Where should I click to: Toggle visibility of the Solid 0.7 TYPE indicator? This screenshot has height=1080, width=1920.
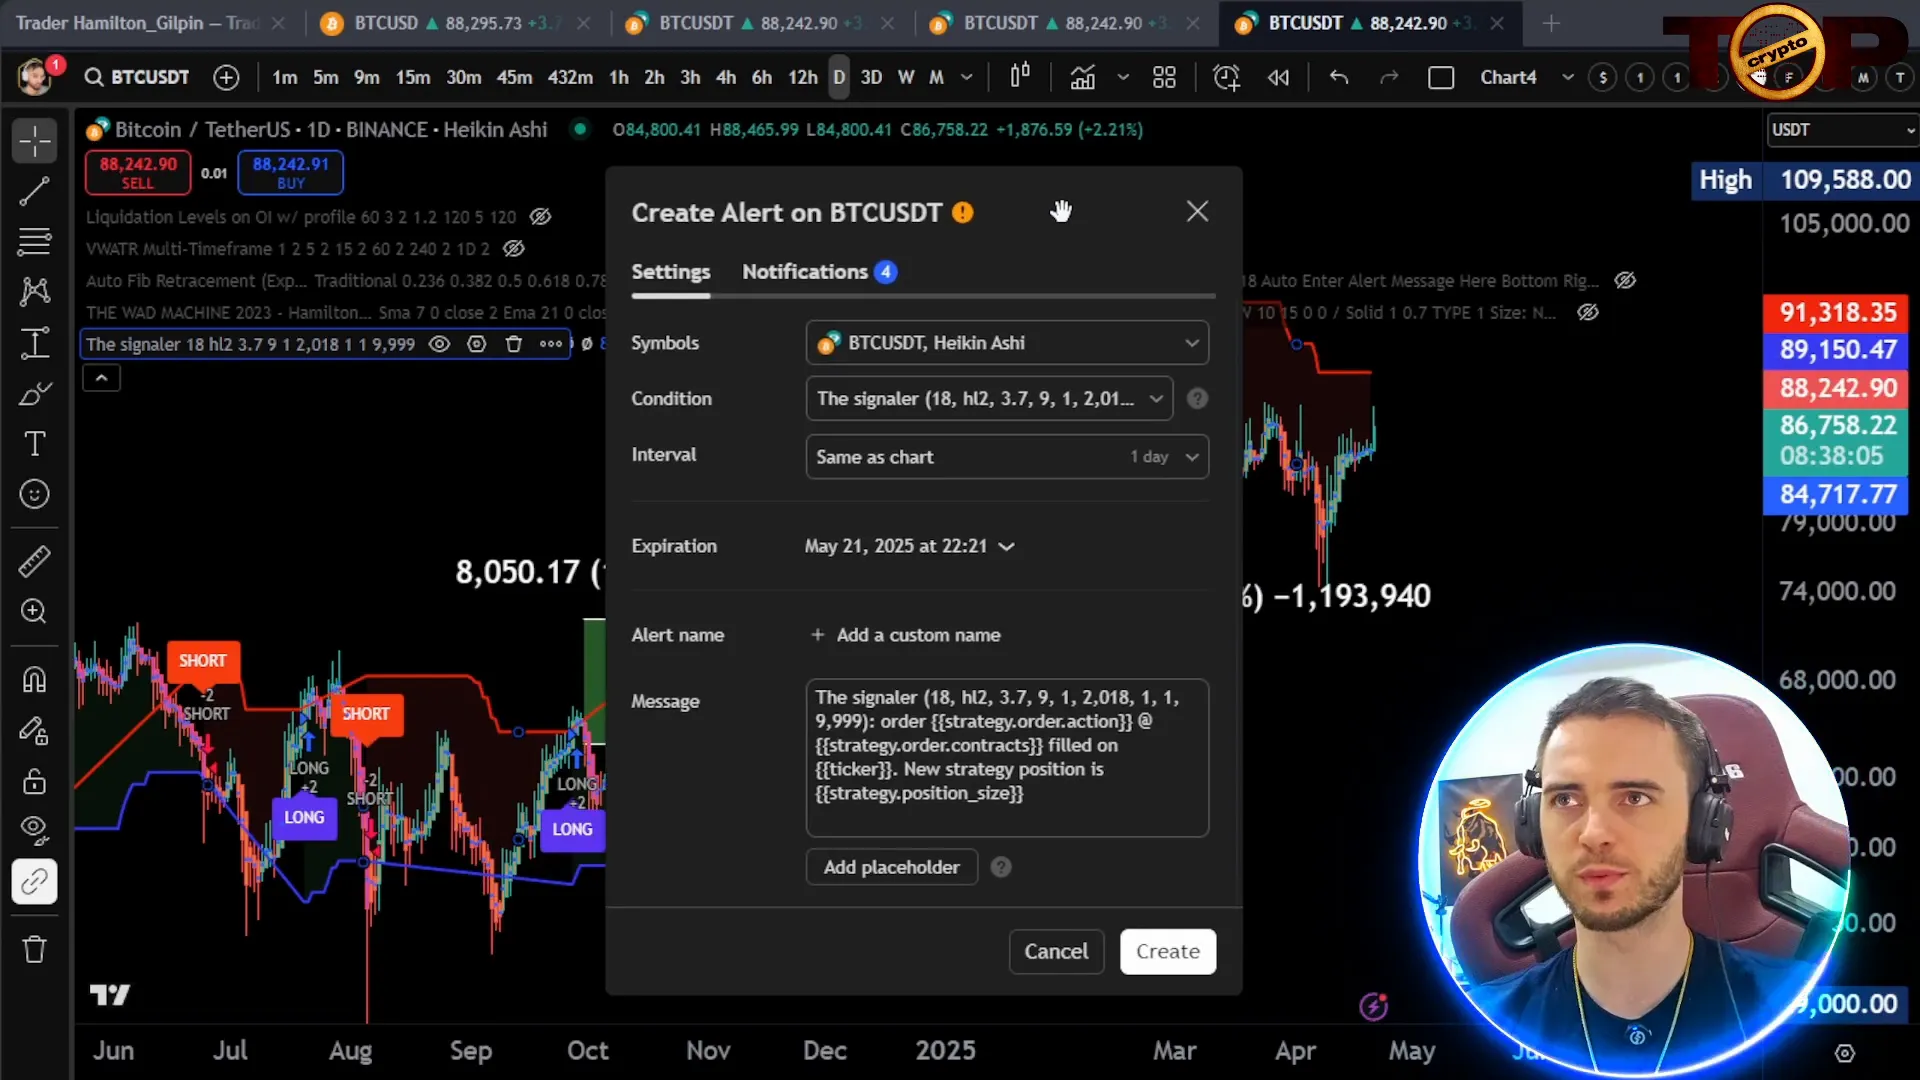click(x=1588, y=313)
